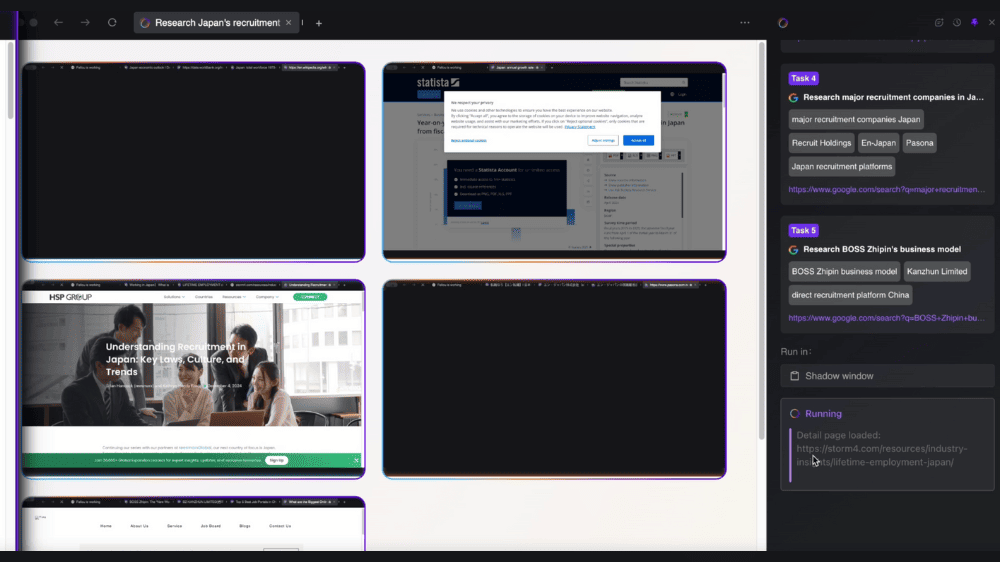Click the green Connect button on the HSP Group page
This screenshot has height=562, width=1000.
[x=310, y=297]
